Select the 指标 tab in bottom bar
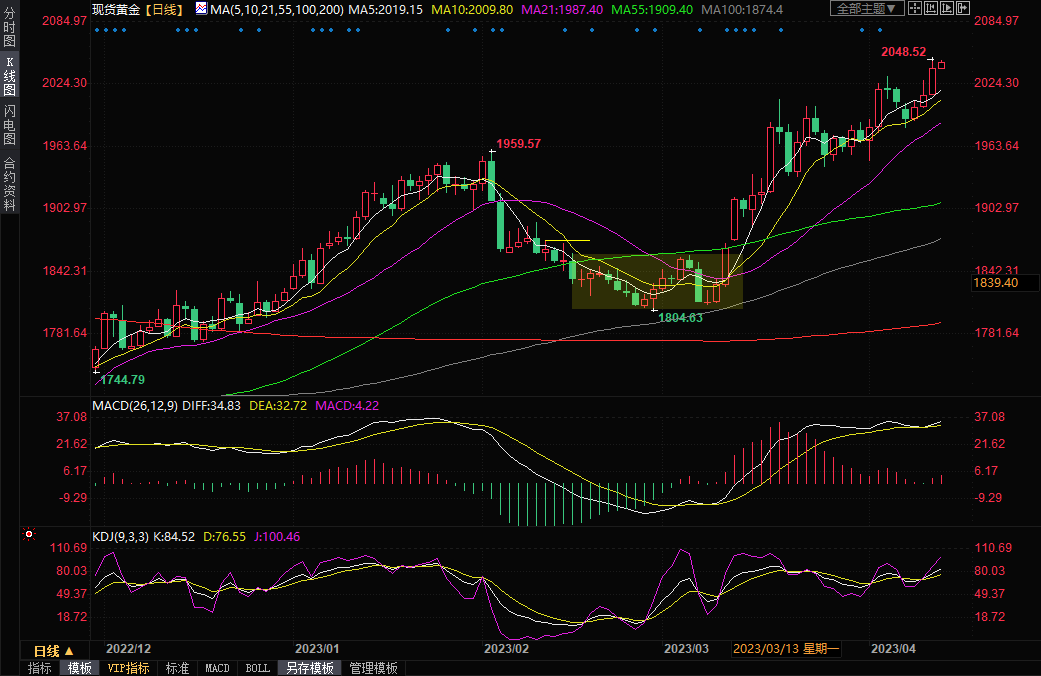1041x676 pixels. click(40, 668)
